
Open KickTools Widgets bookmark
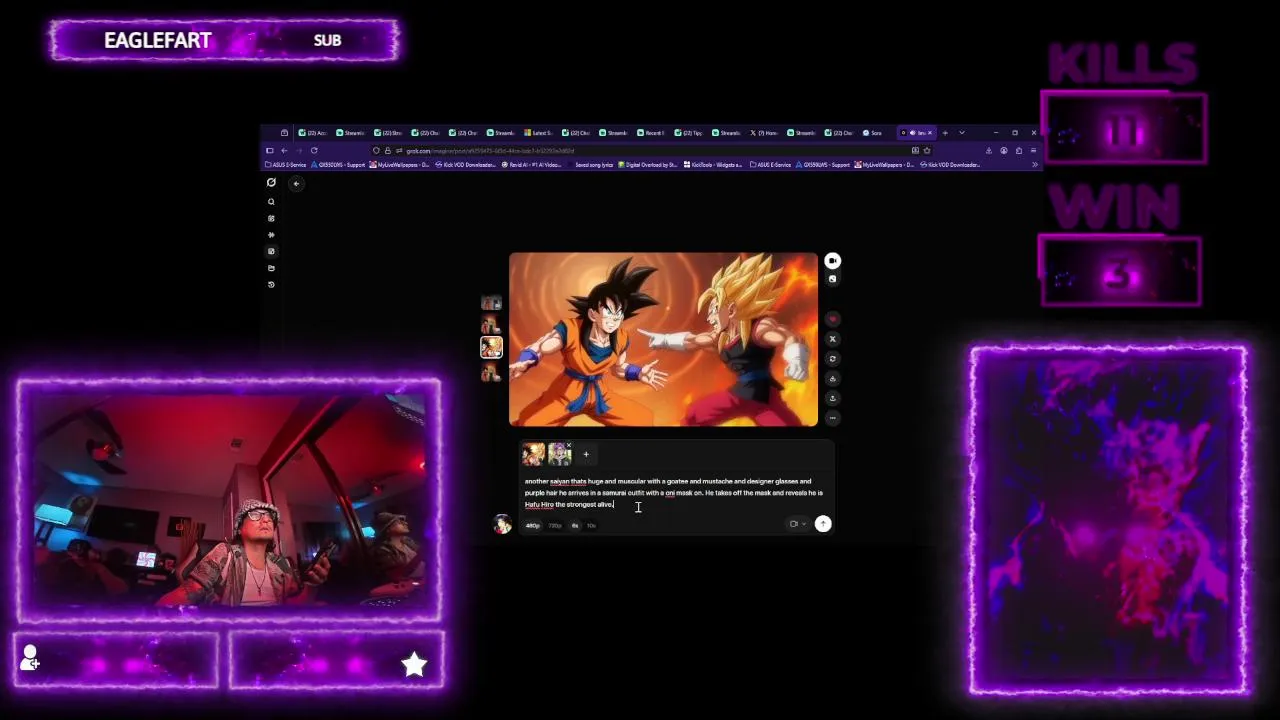coord(713,165)
